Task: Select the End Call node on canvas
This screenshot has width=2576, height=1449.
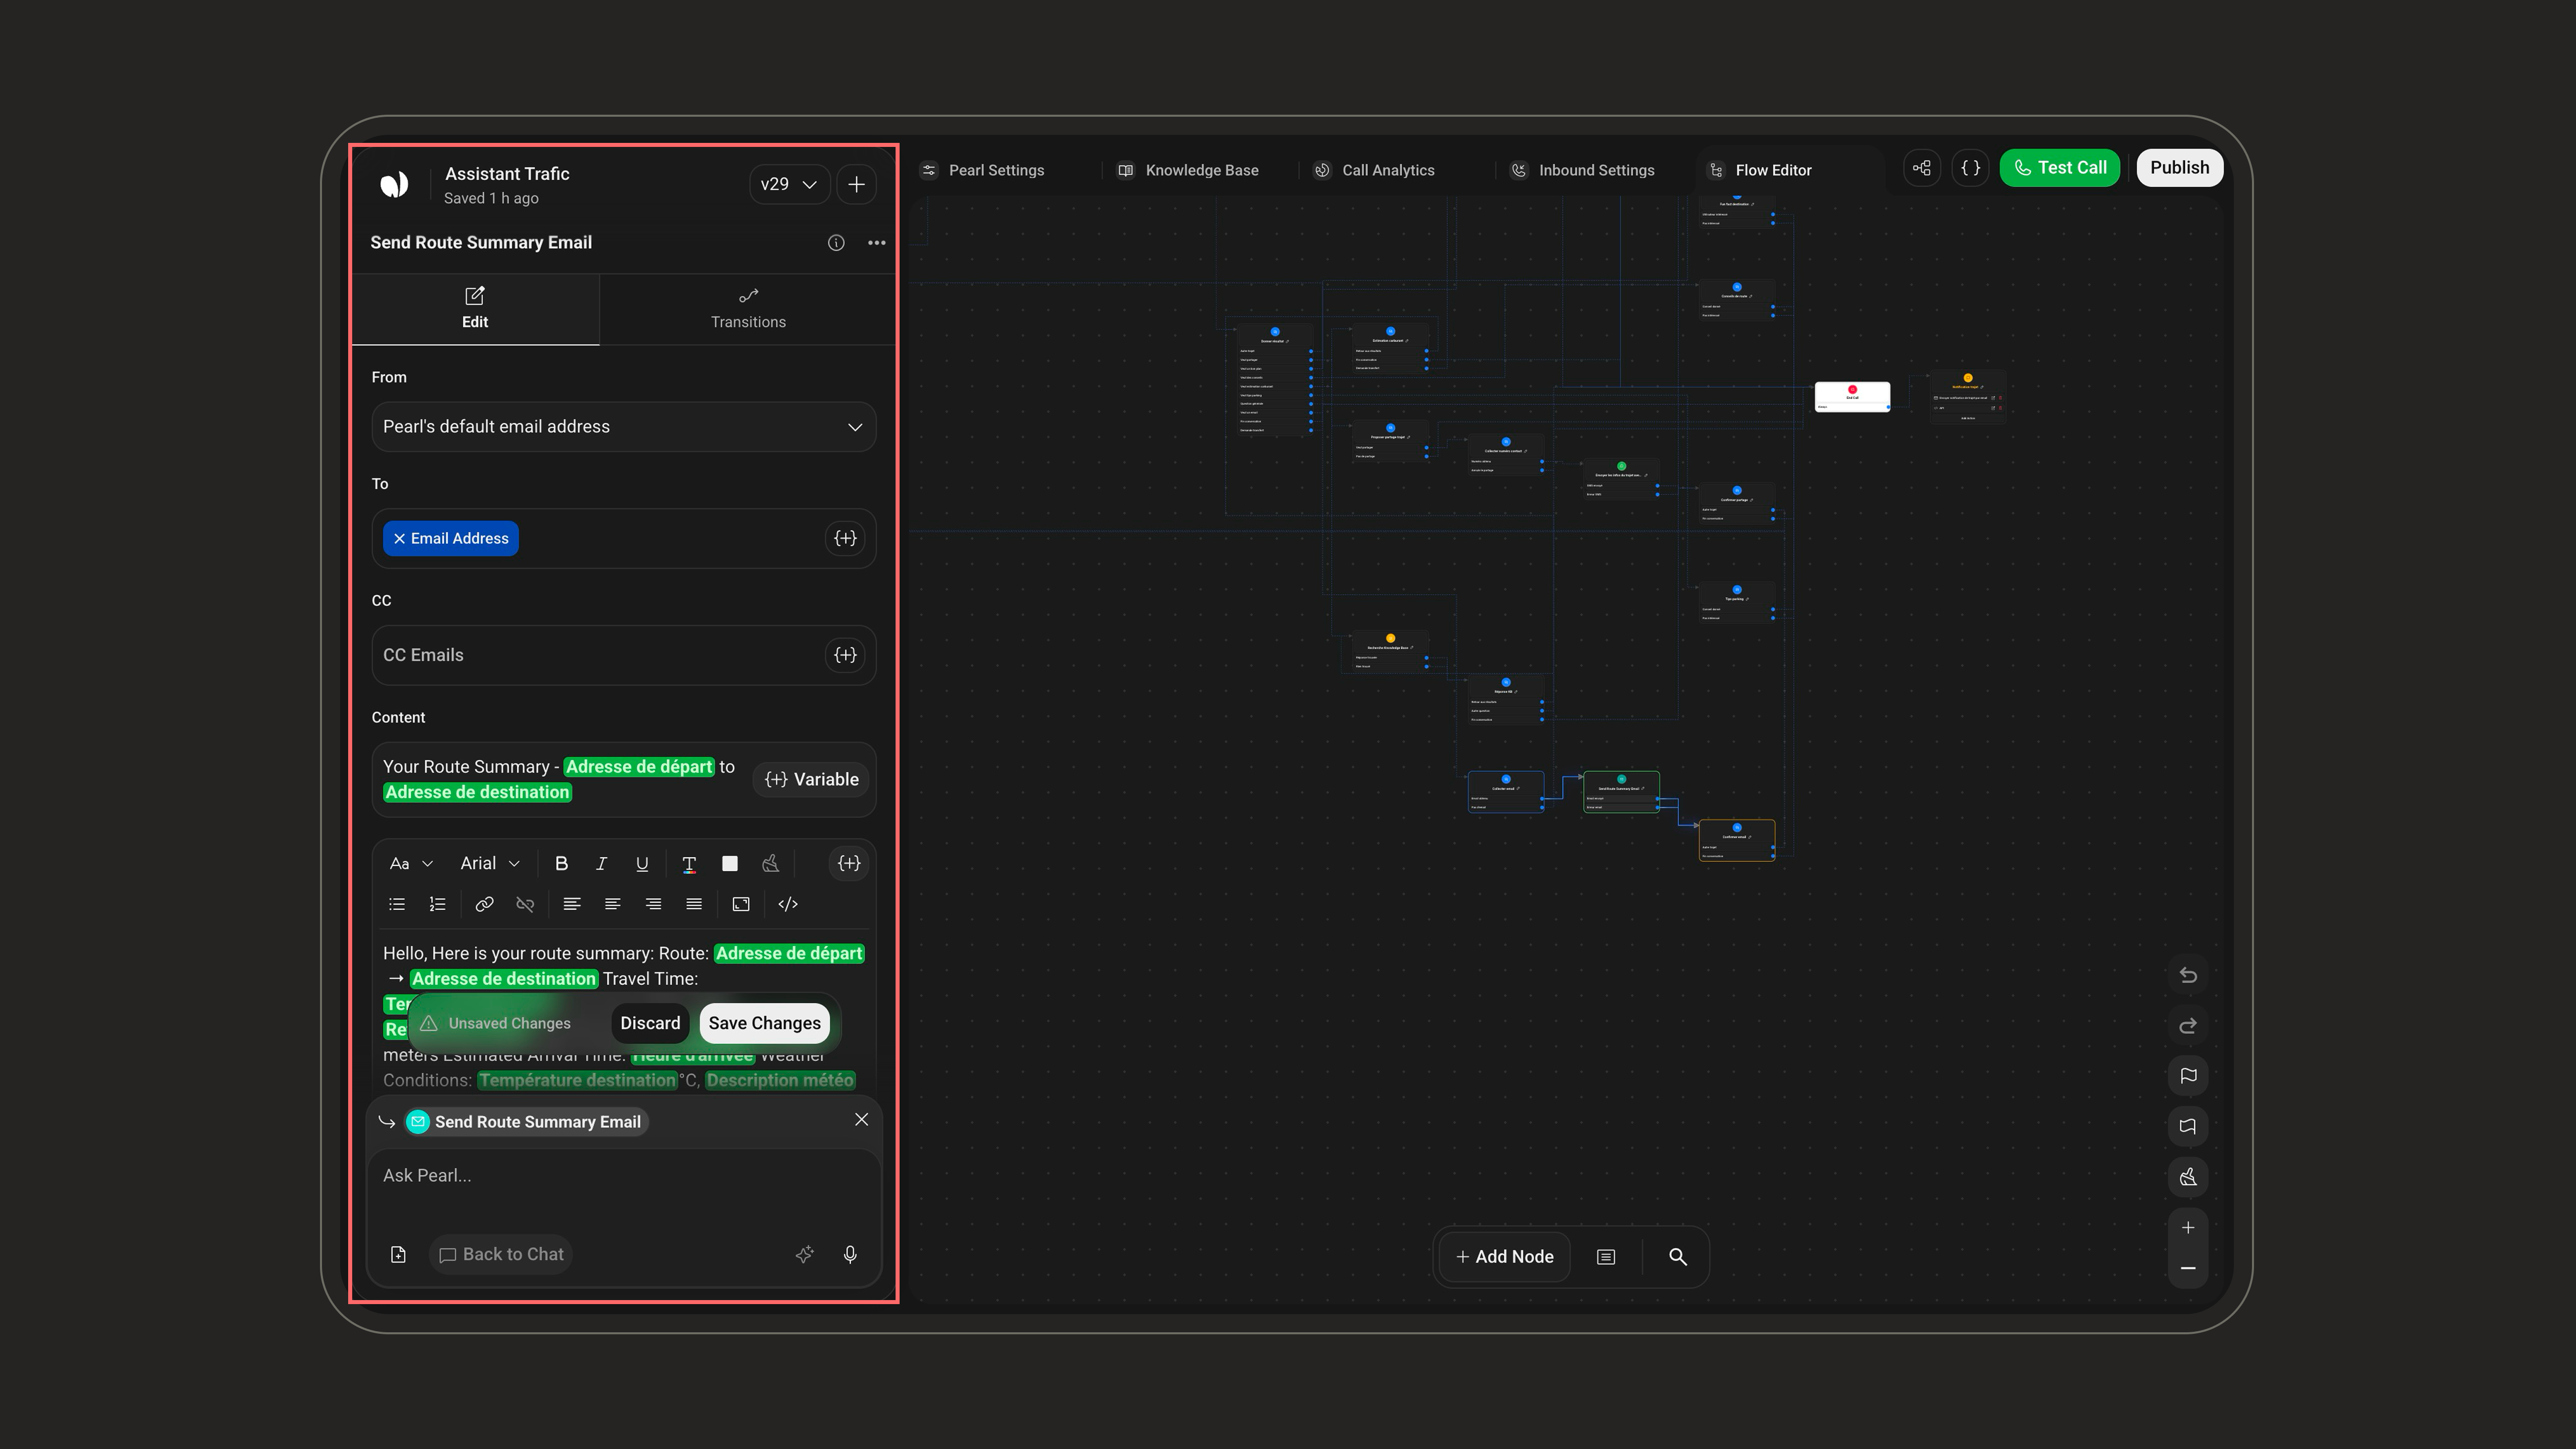Action: pos(1852,397)
